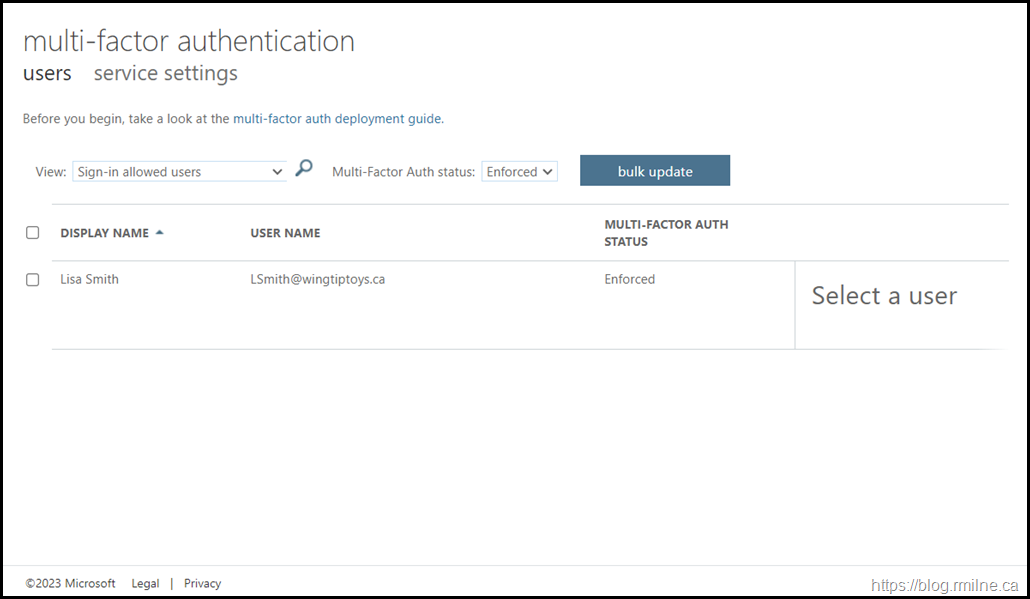Screen dimensions: 1030x599
Task: Open the View dropdown
Action: tap(179, 172)
